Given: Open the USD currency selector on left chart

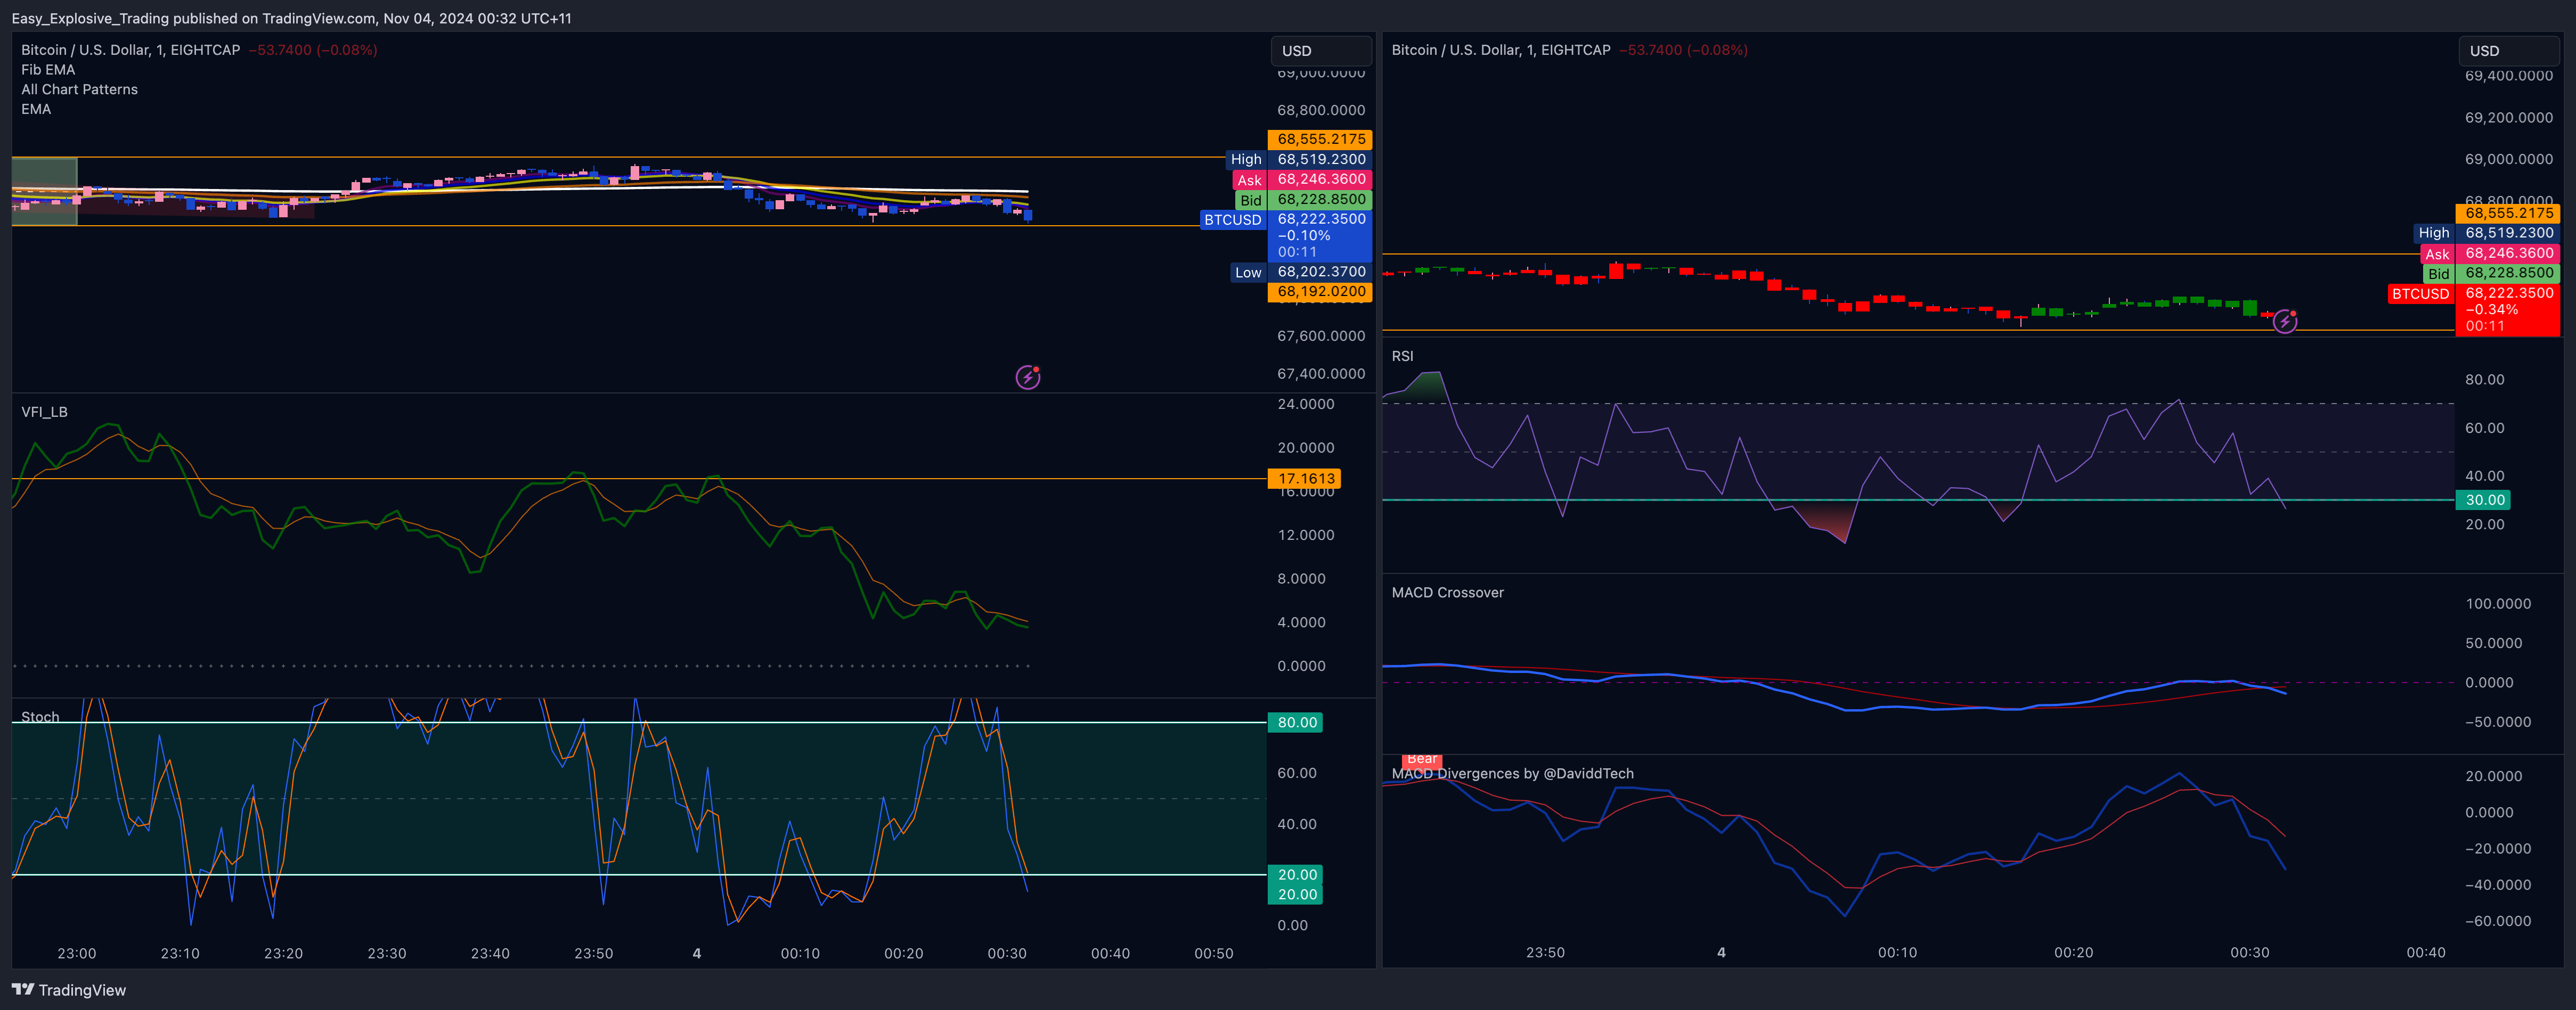Looking at the screenshot, I should (1321, 51).
